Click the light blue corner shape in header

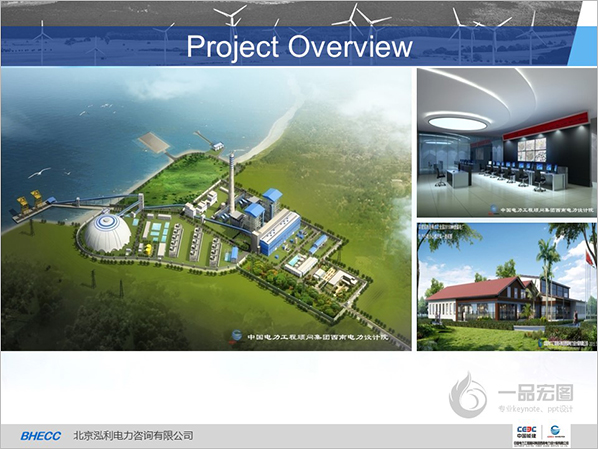pyautogui.click(x=584, y=46)
